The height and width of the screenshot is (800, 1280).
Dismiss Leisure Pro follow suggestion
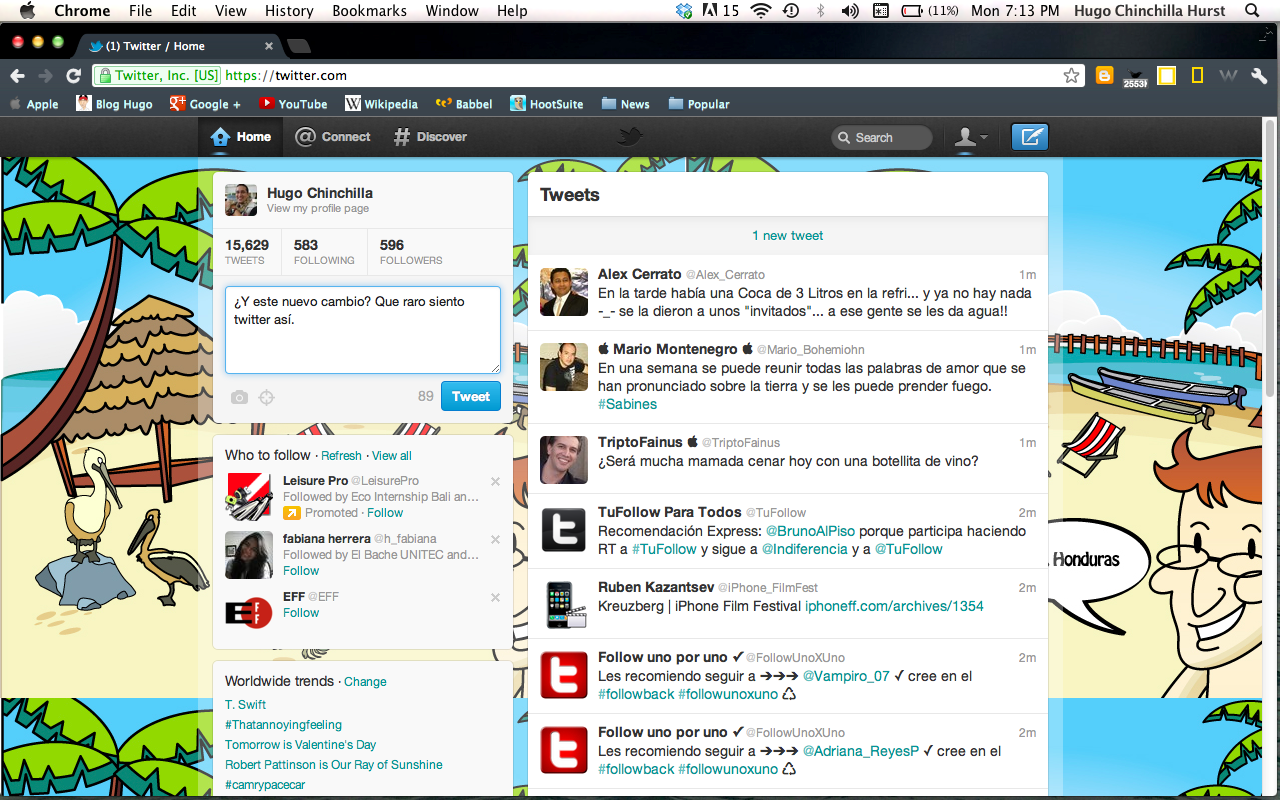[495, 481]
